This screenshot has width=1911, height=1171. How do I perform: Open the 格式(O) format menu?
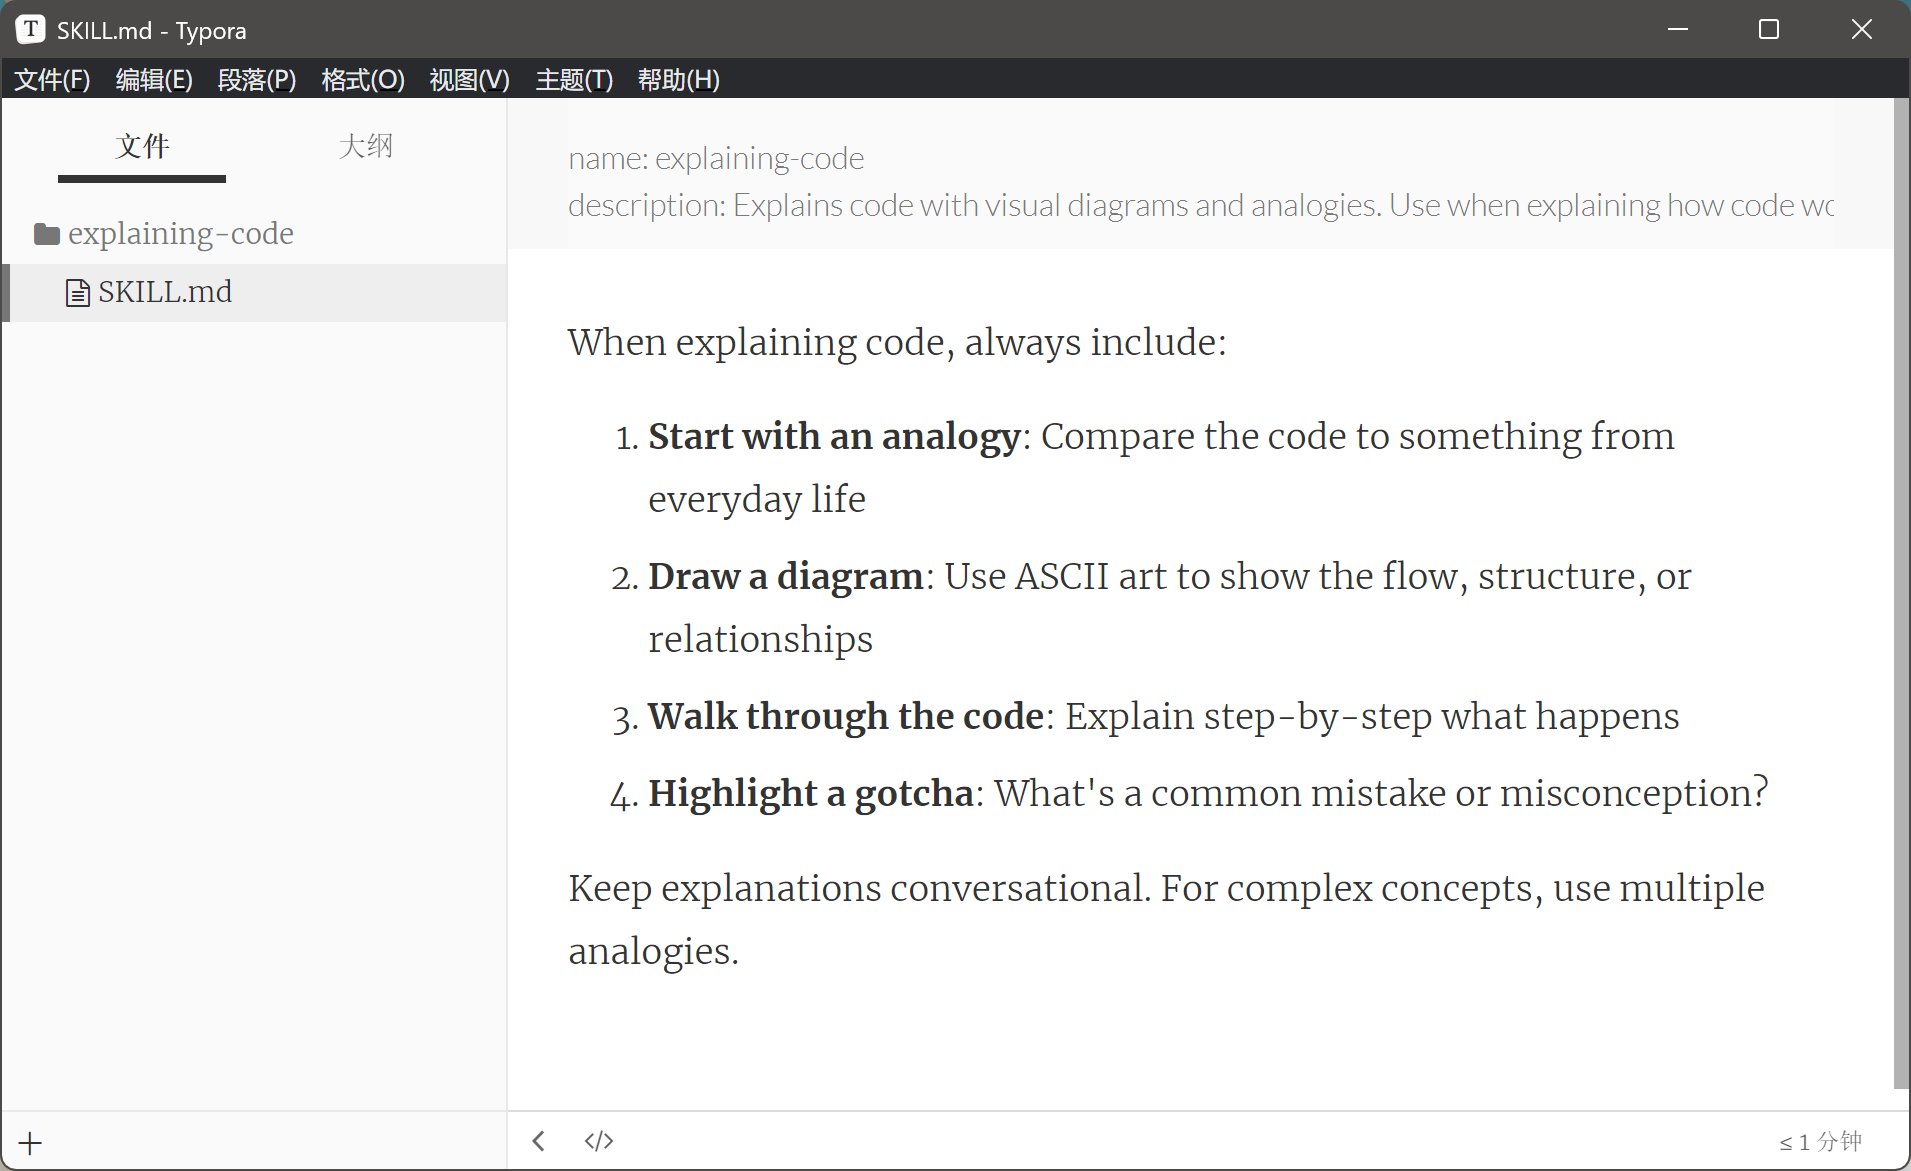[363, 80]
